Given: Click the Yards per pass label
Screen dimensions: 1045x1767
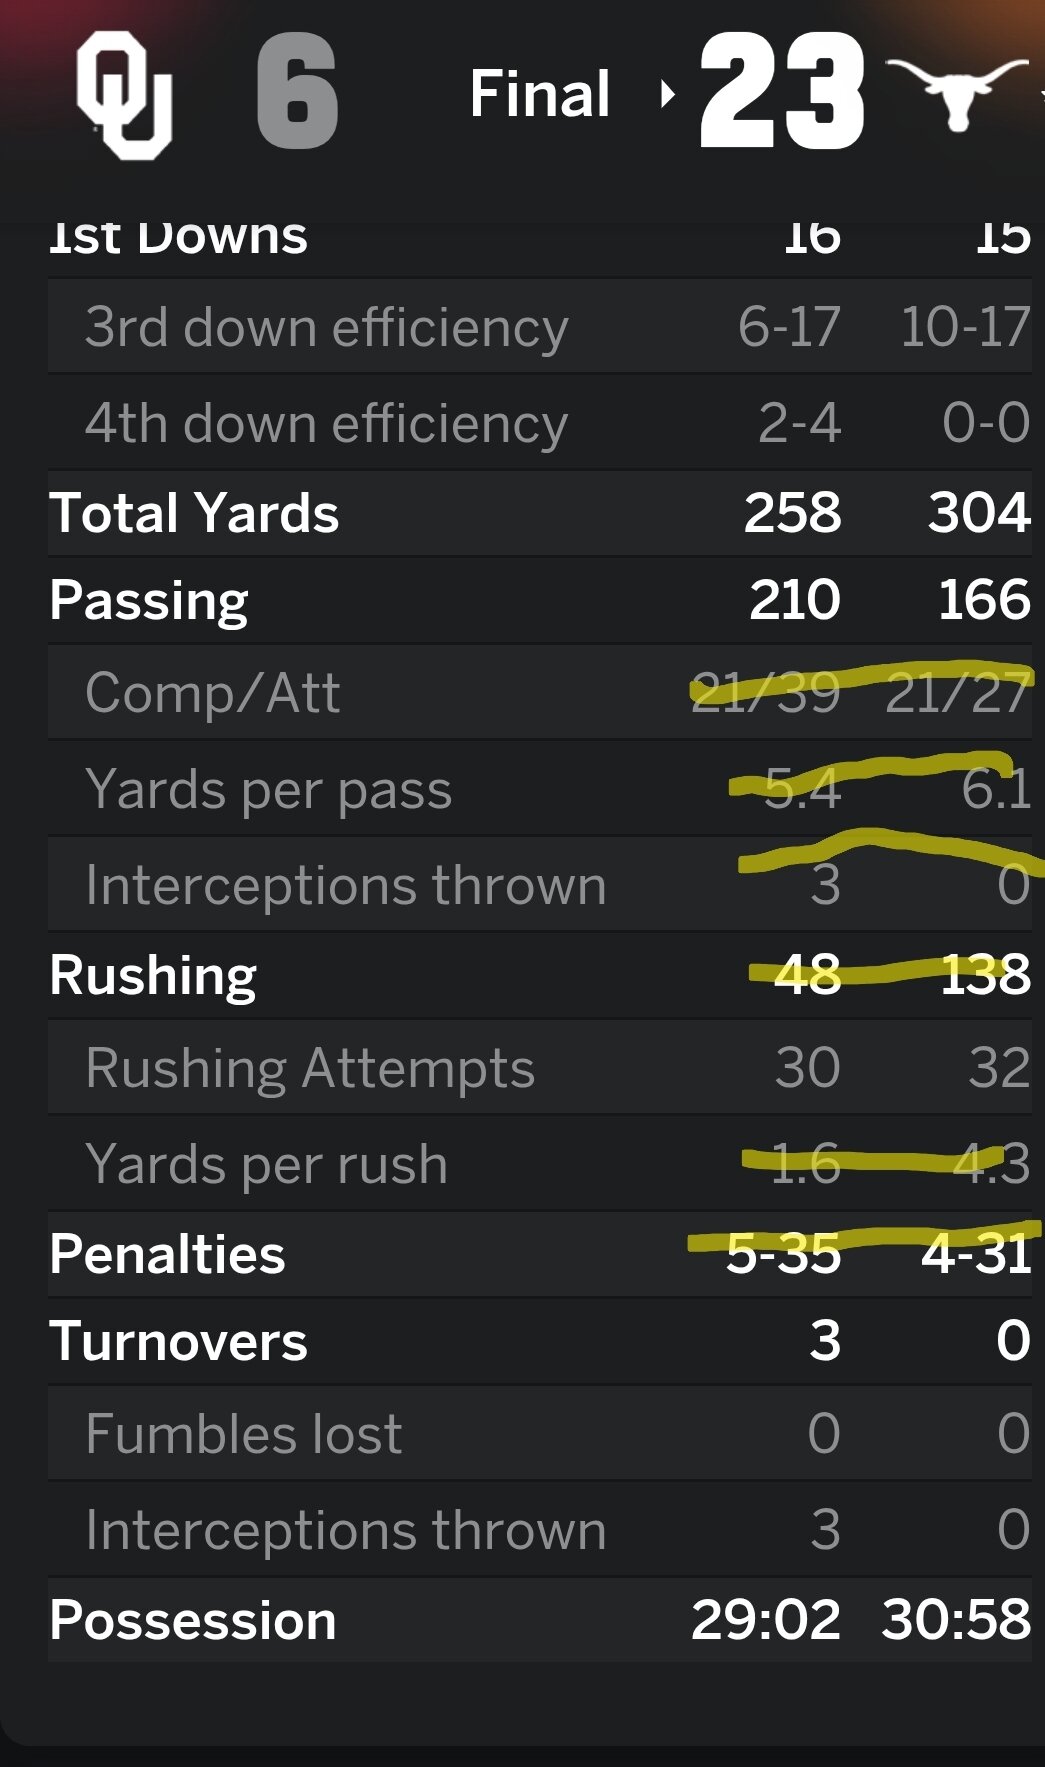Looking at the screenshot, I should click(x=268, y=789).
